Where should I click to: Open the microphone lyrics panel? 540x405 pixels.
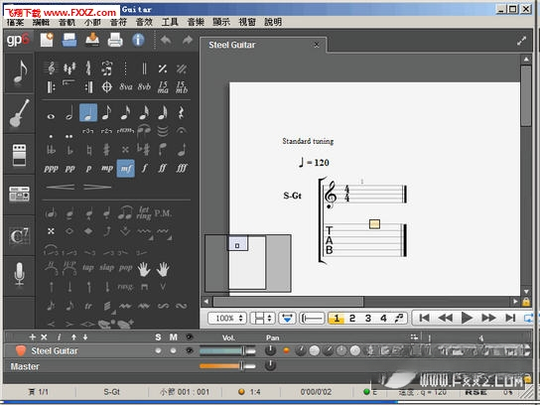(19, 274)
